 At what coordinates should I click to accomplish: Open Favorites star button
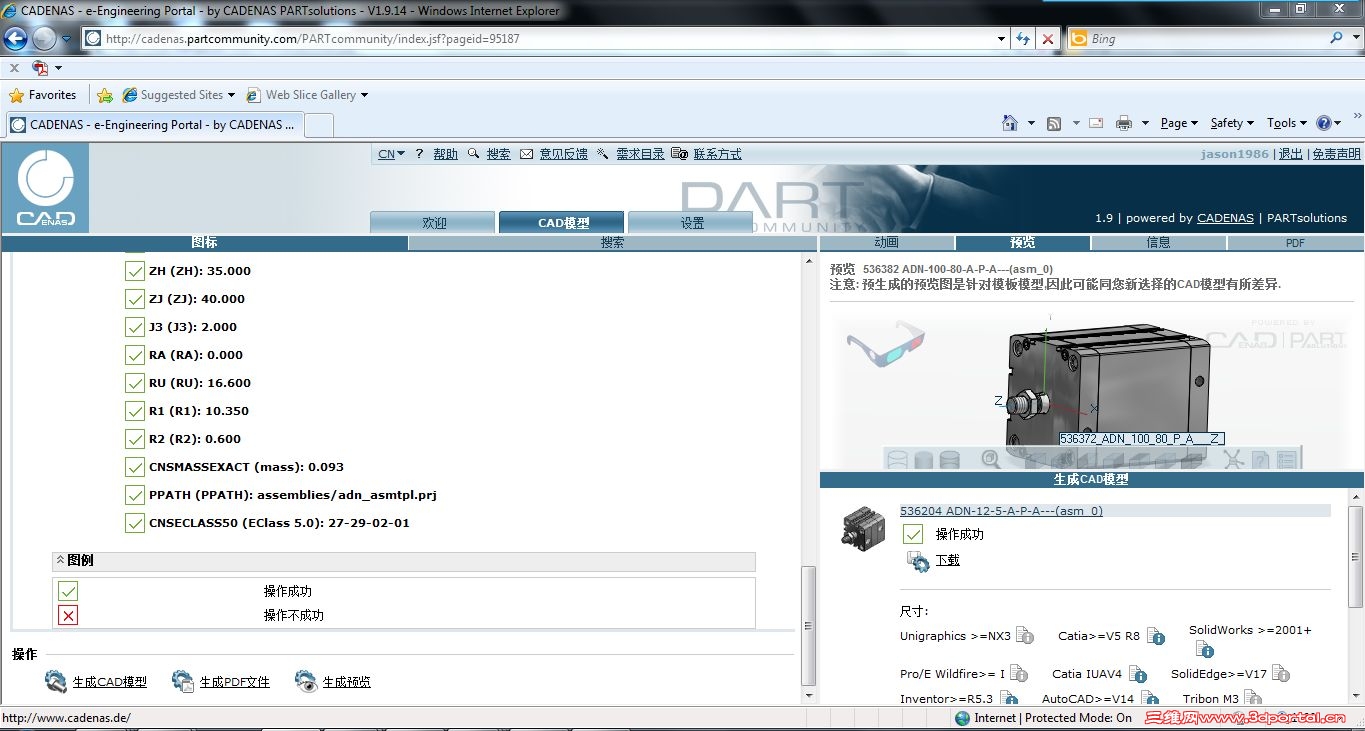point(43,95)
